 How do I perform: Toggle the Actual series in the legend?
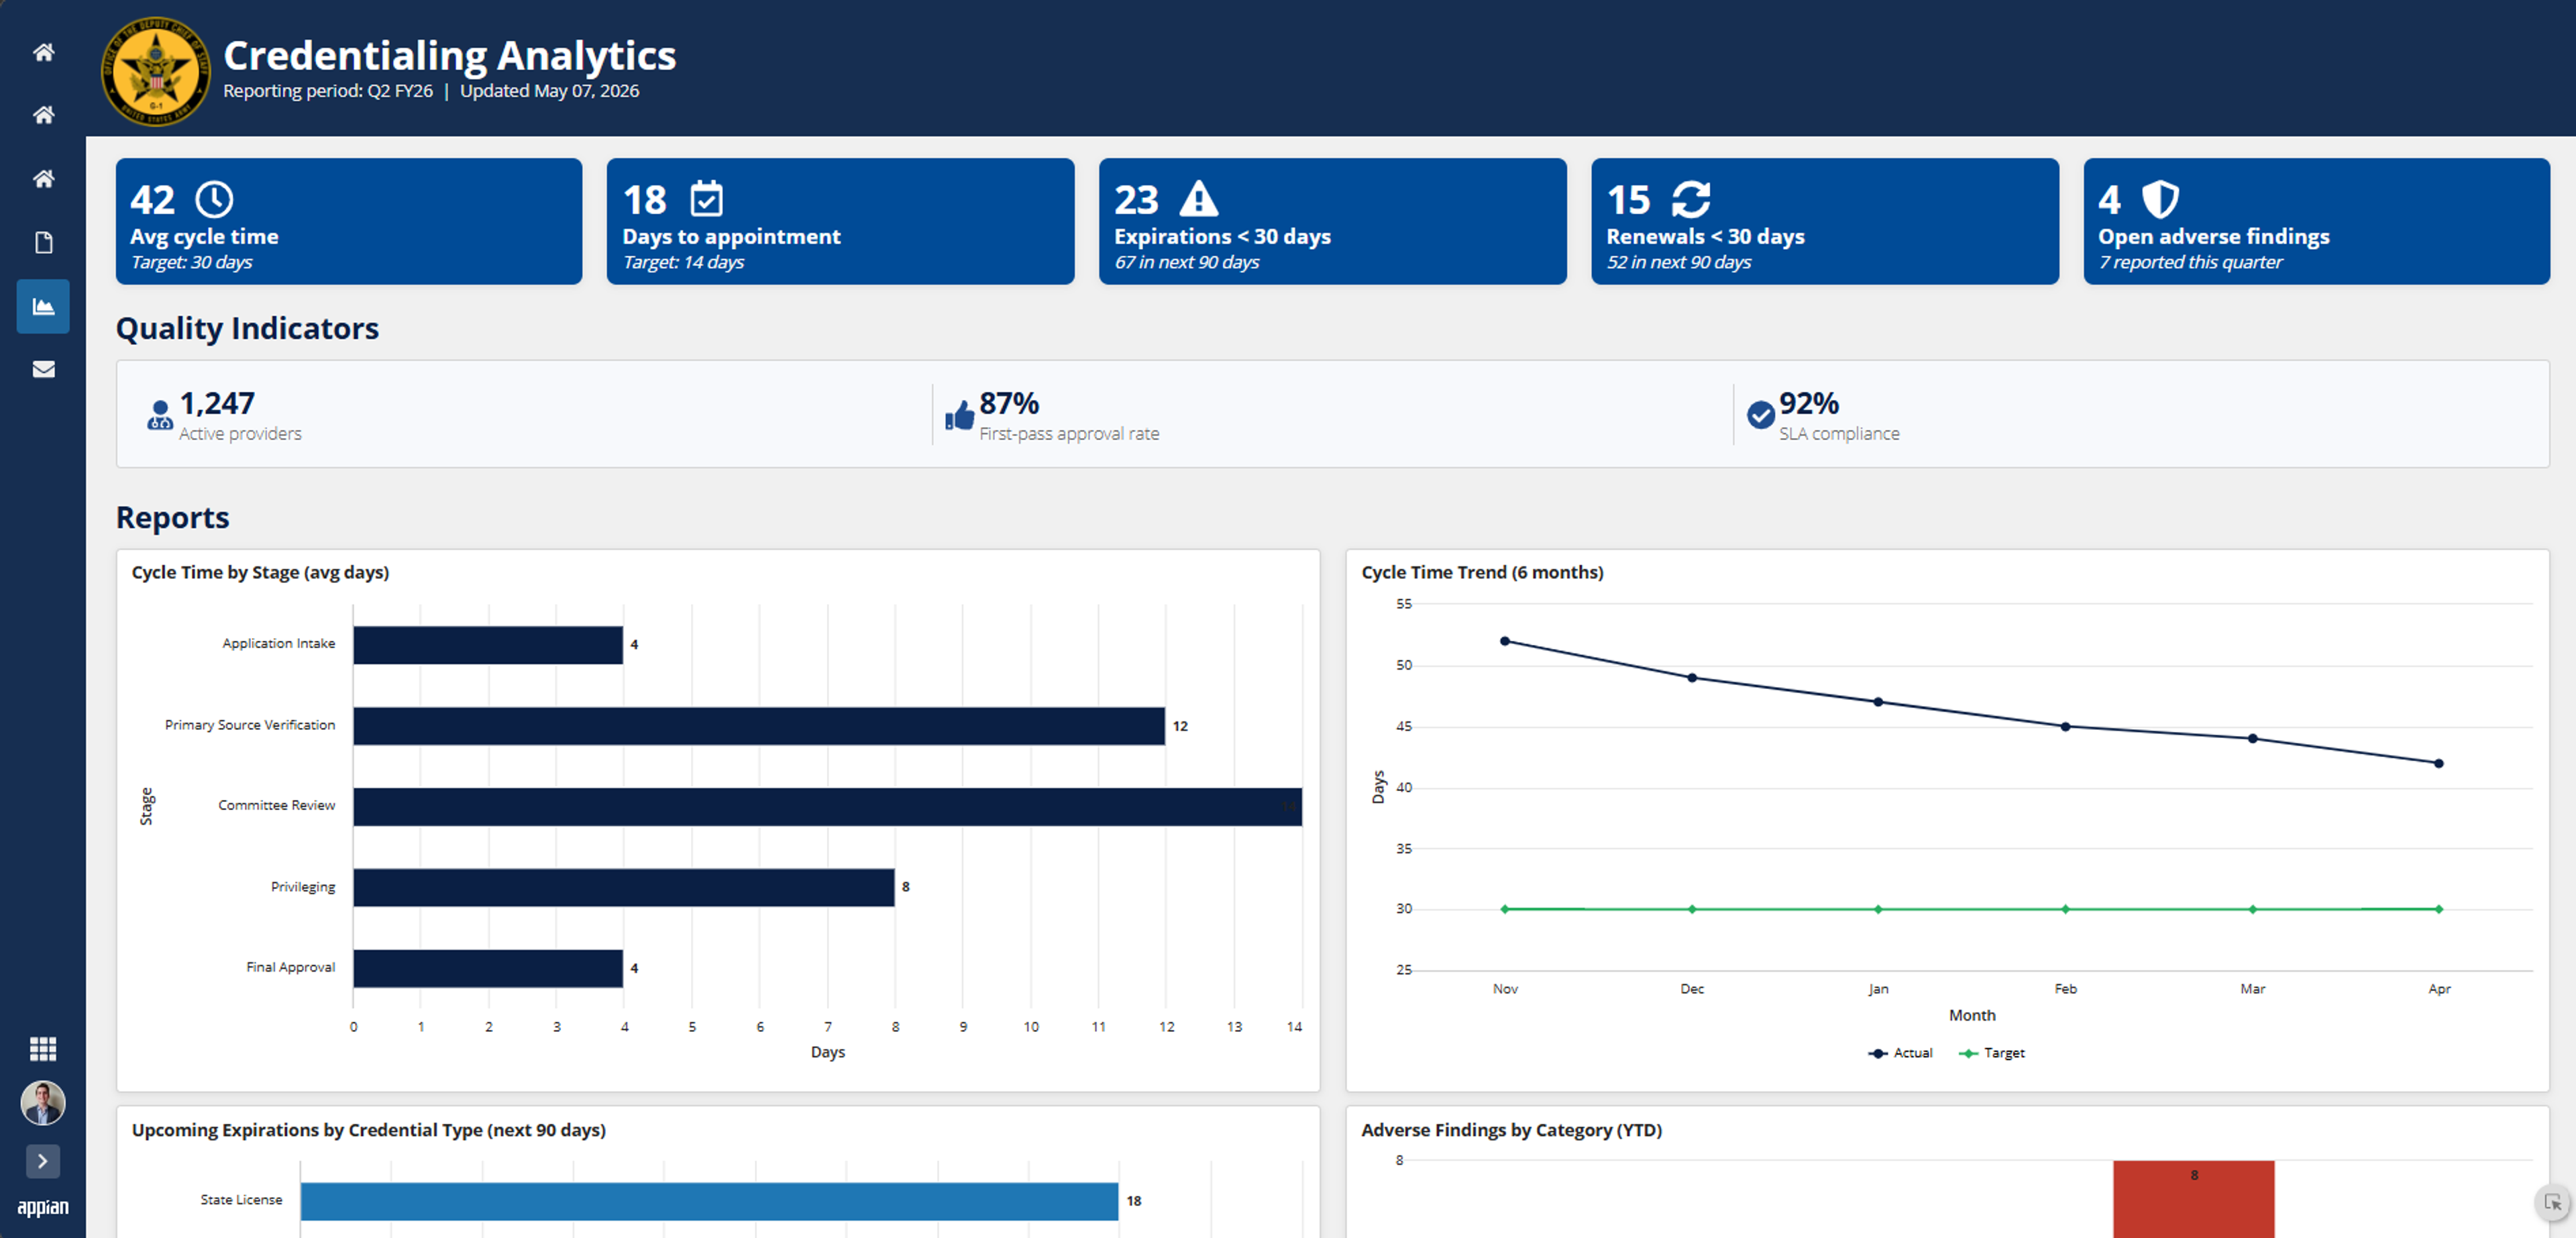point(1900,1053)
